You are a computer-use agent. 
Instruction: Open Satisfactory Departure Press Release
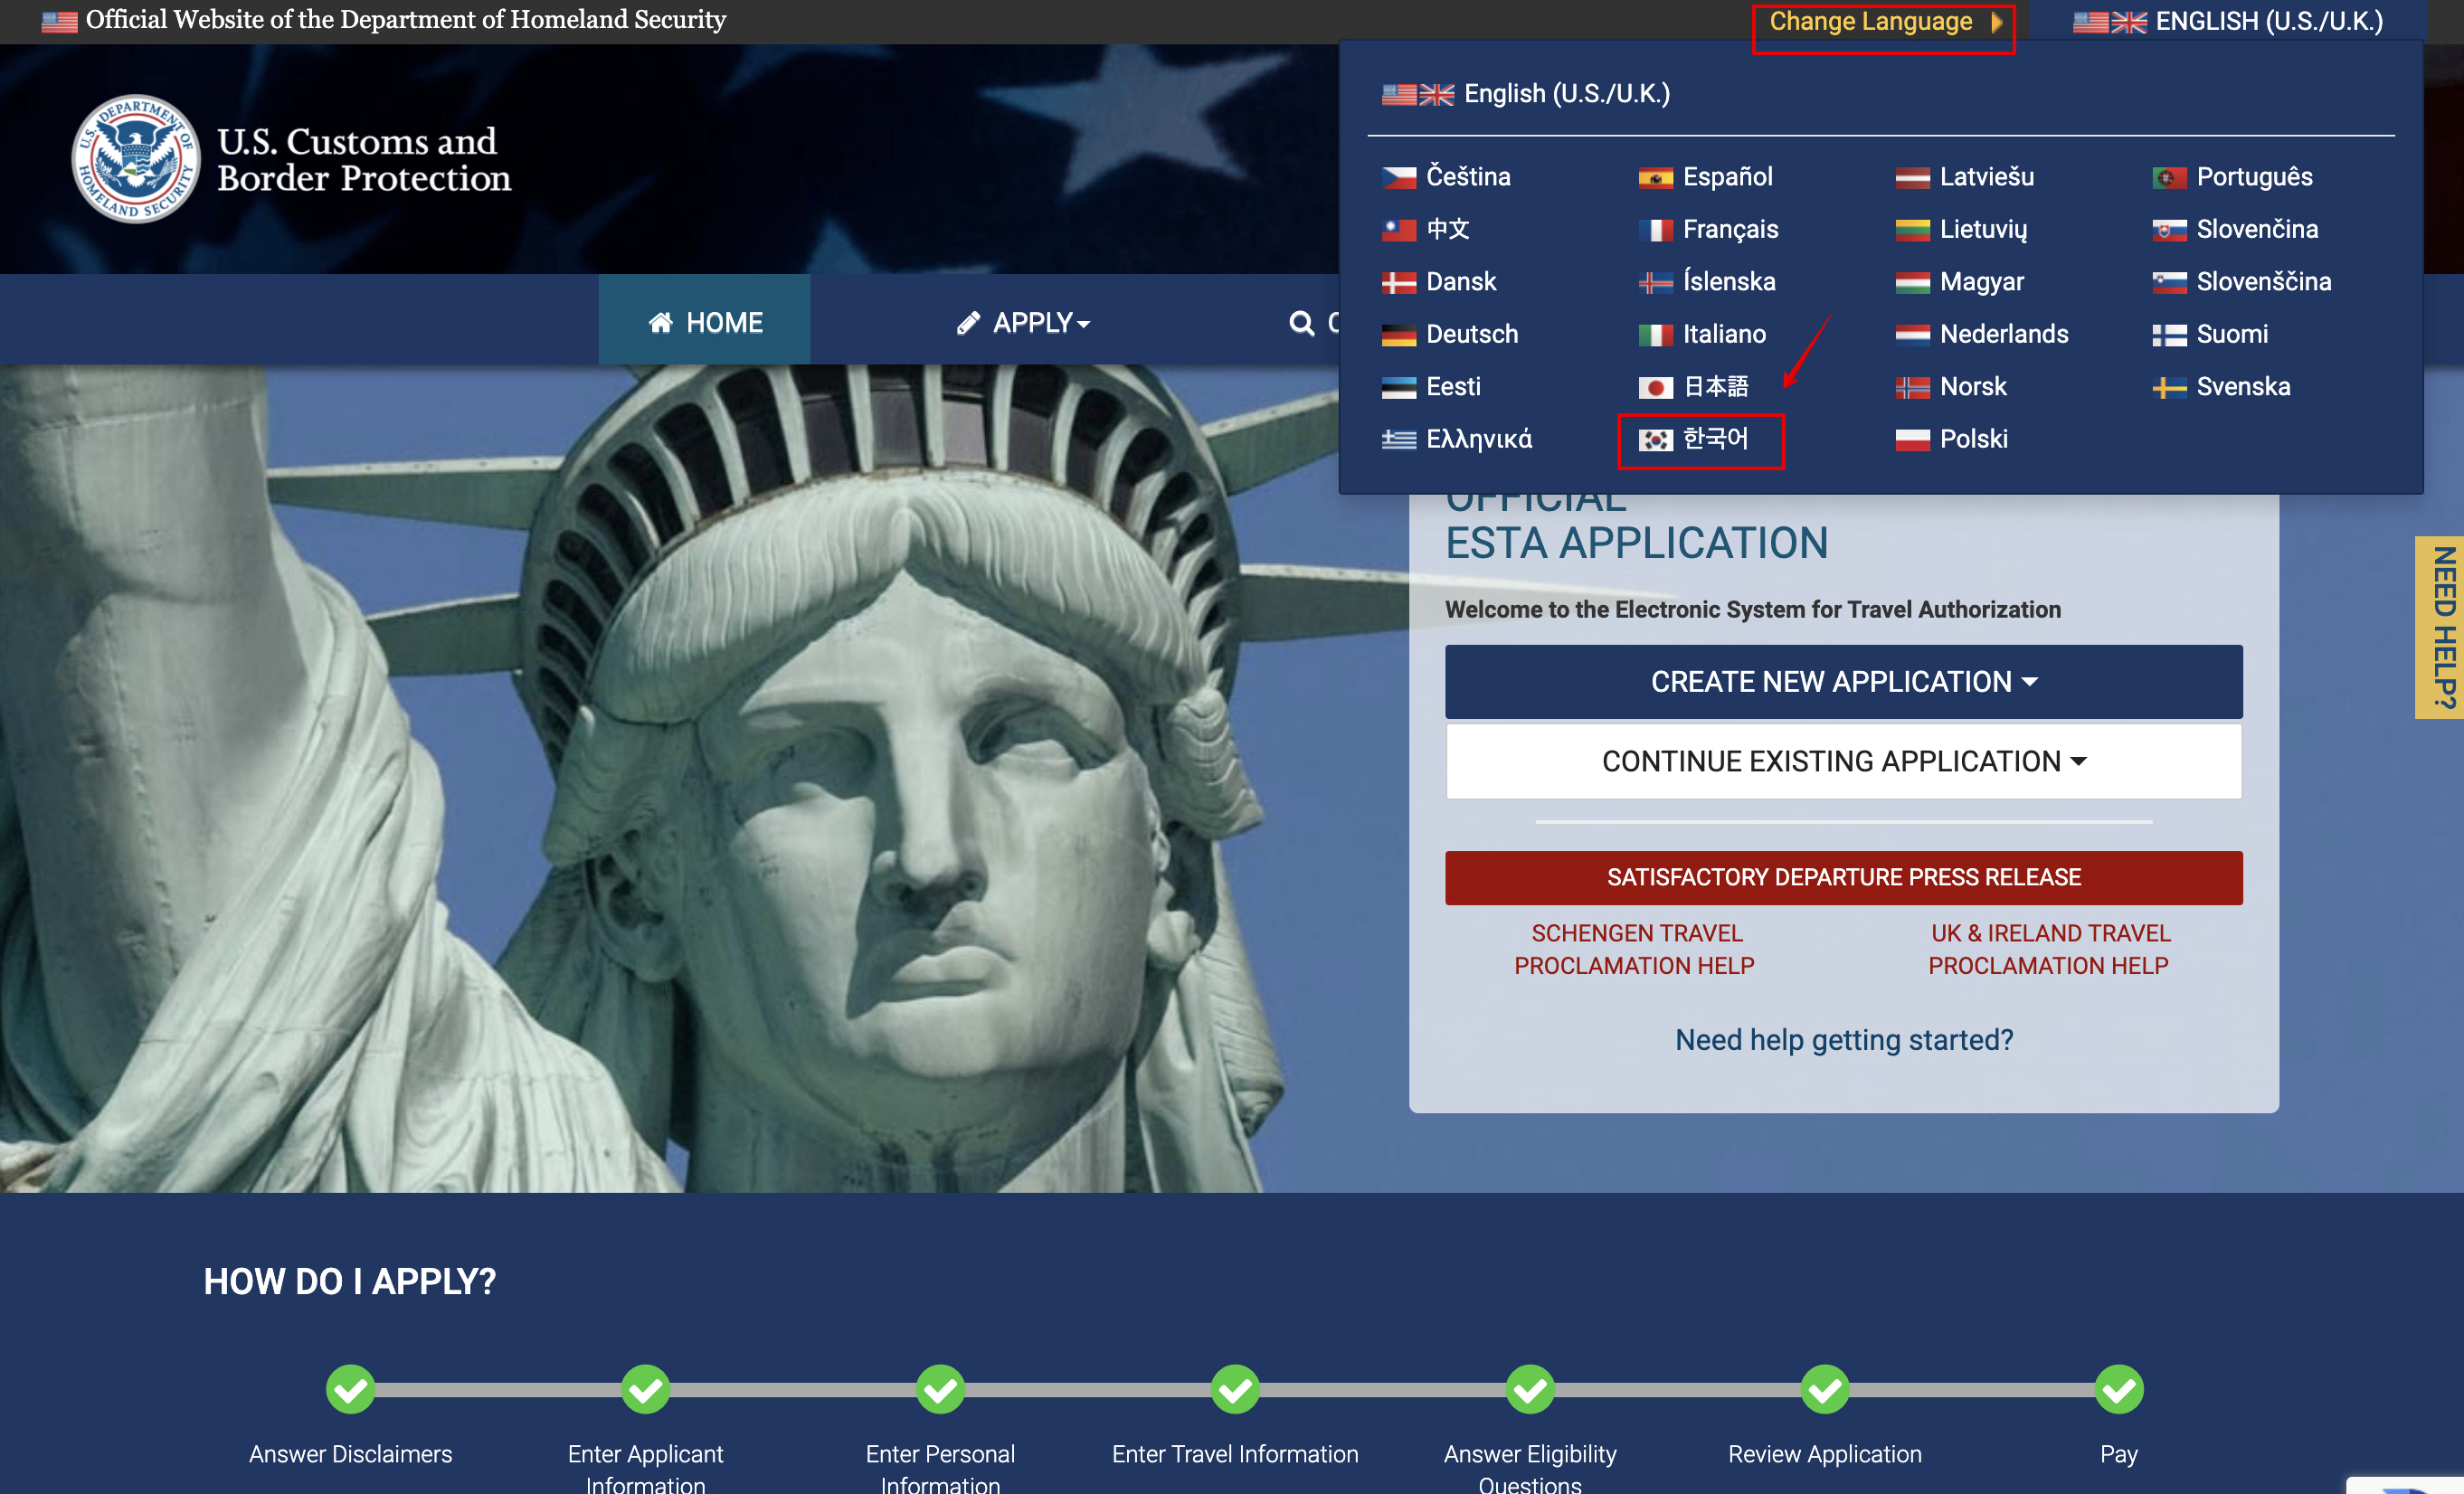tap(1842, 877)
